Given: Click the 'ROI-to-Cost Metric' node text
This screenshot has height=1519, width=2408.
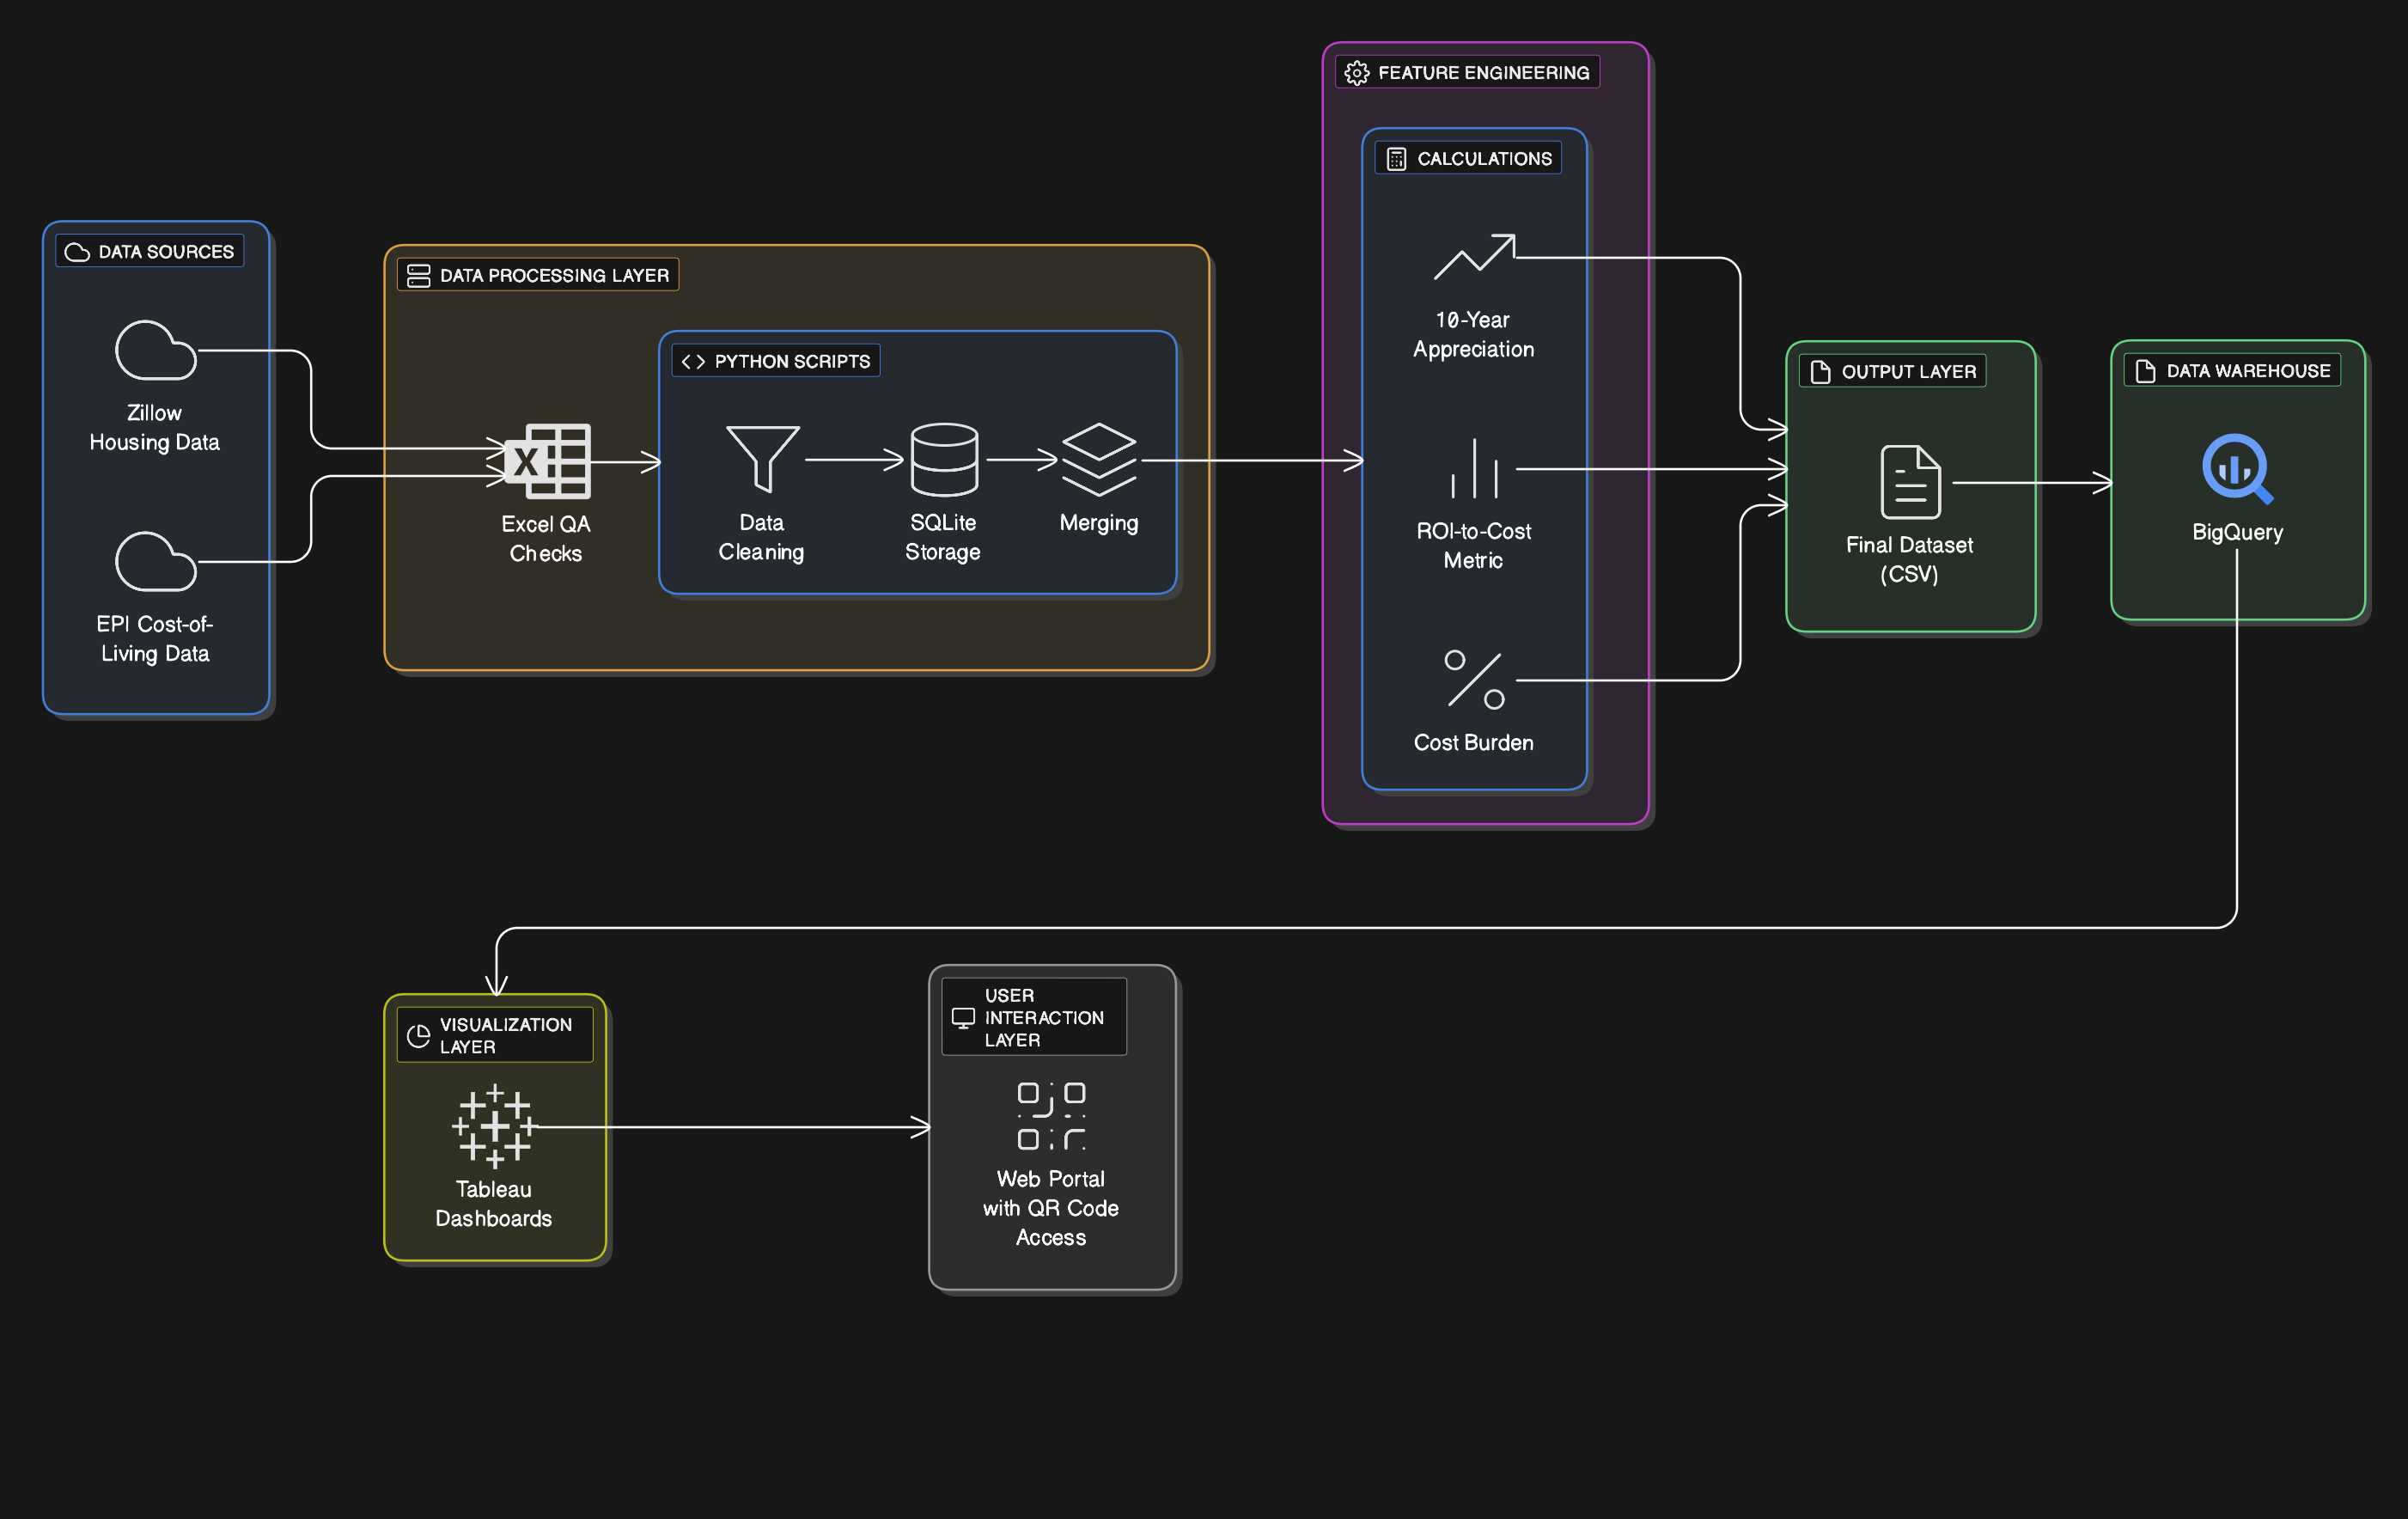Looking at the screenshot, I should click(x=1474, y=546).
